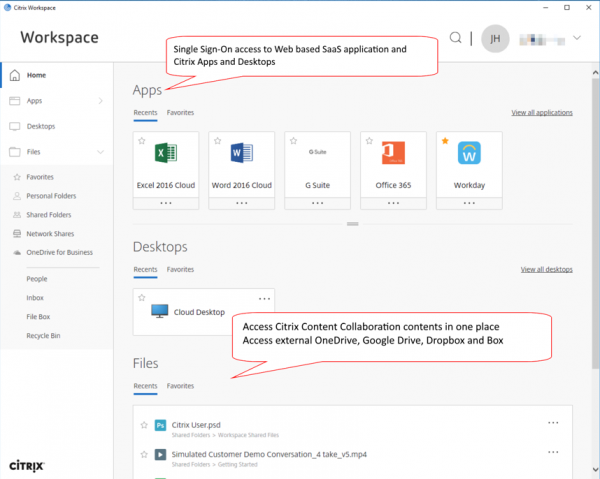
Task: Click the JH user avatar
Action: pyautogui.click(x=495, y=38)
